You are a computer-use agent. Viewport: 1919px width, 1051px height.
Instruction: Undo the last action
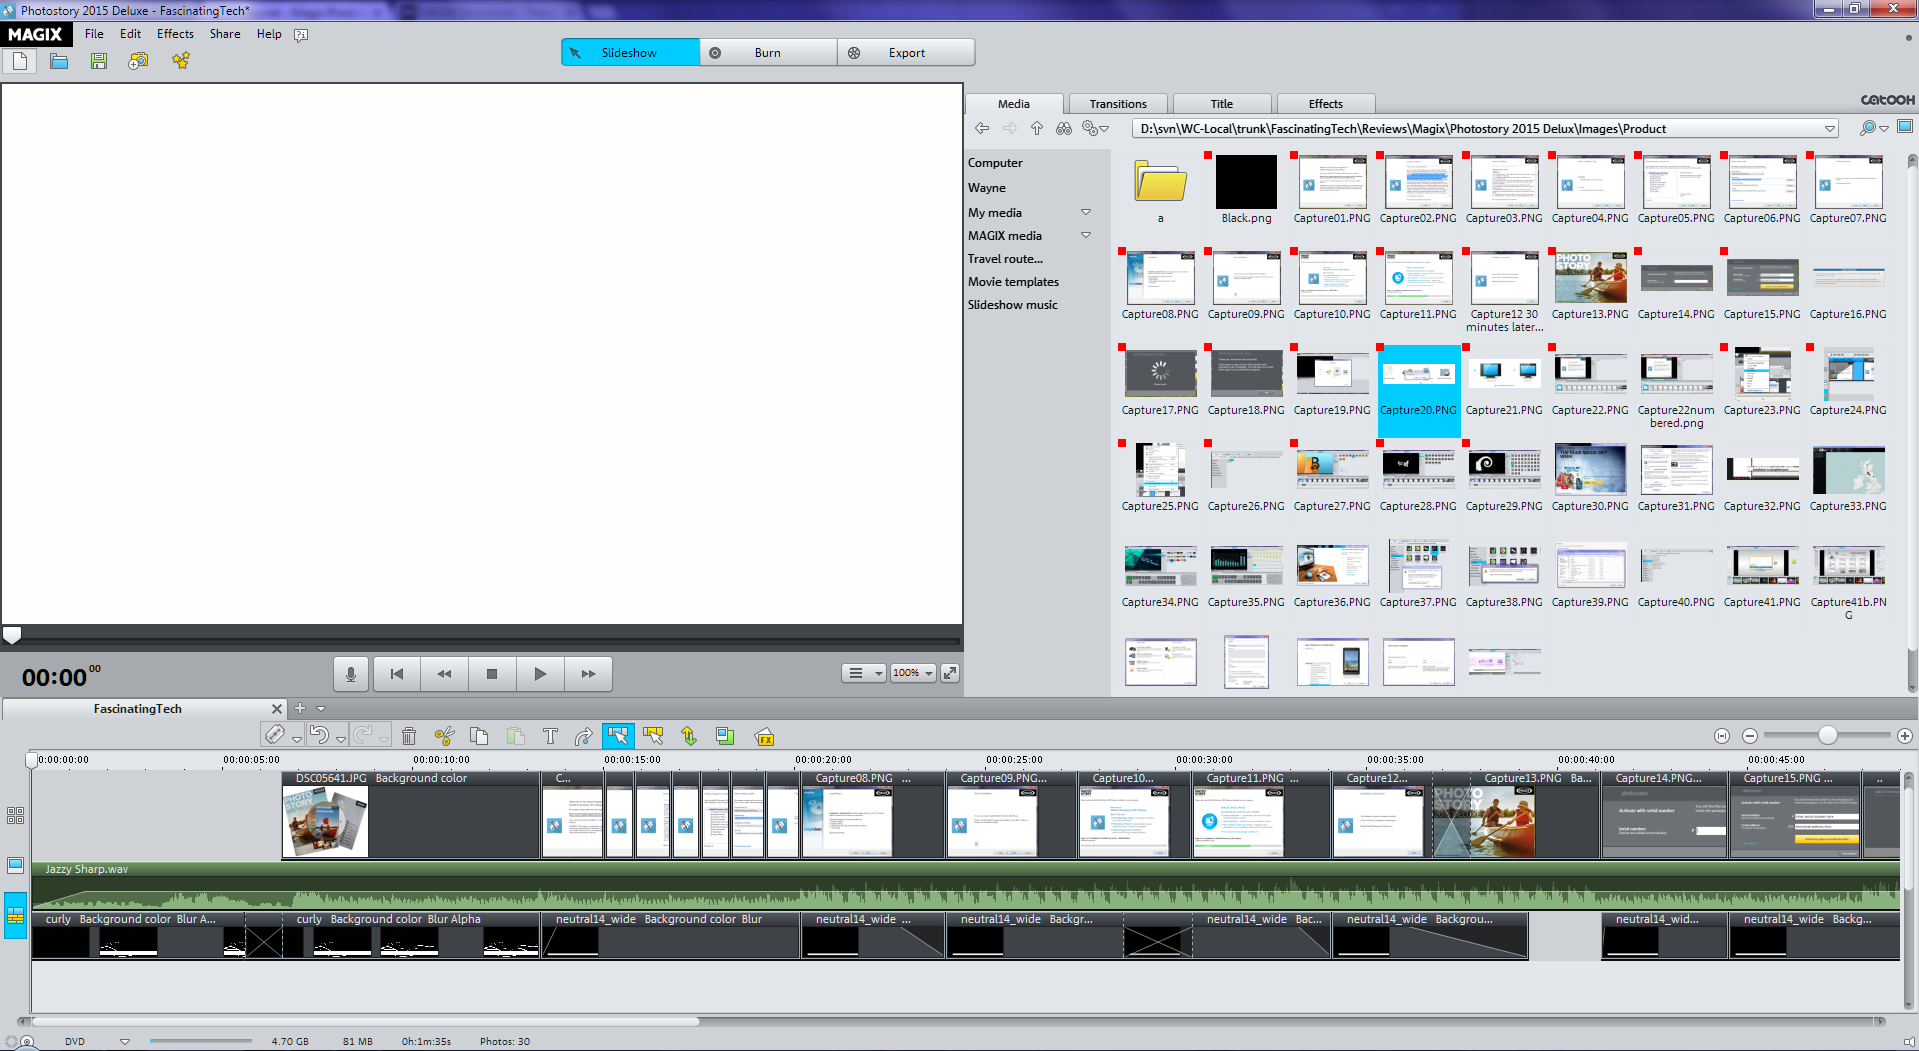pos(319,736)
